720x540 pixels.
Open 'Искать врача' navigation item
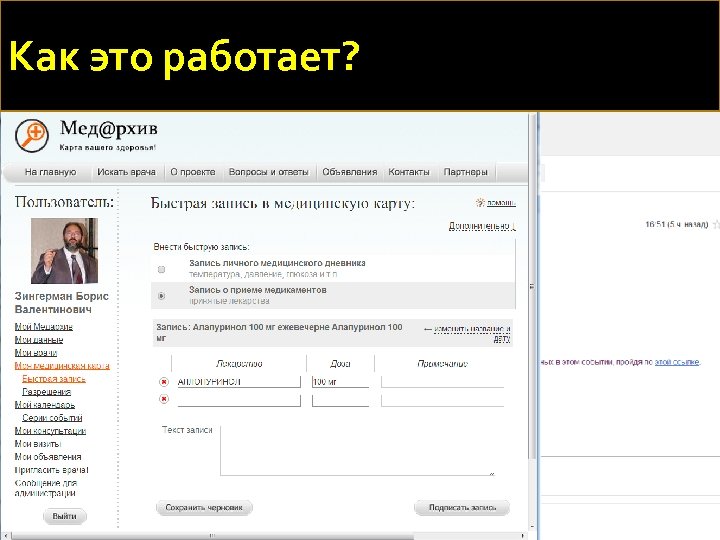coord(126,172)
